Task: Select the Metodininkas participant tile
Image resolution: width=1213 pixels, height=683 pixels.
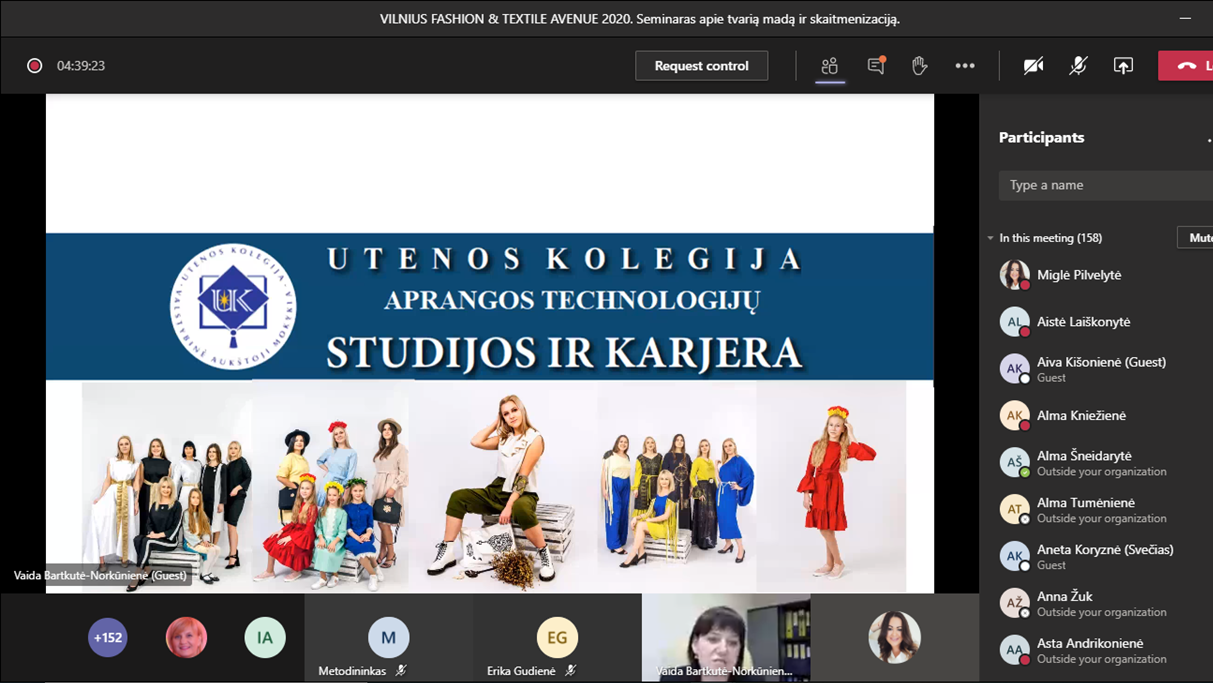Action: click(388, 638)
